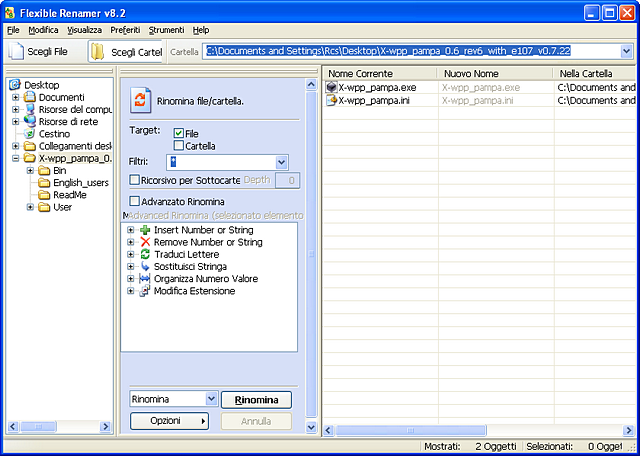Expand Sostituisci Stringa node
640x456 pixels.
coord(131,267)
